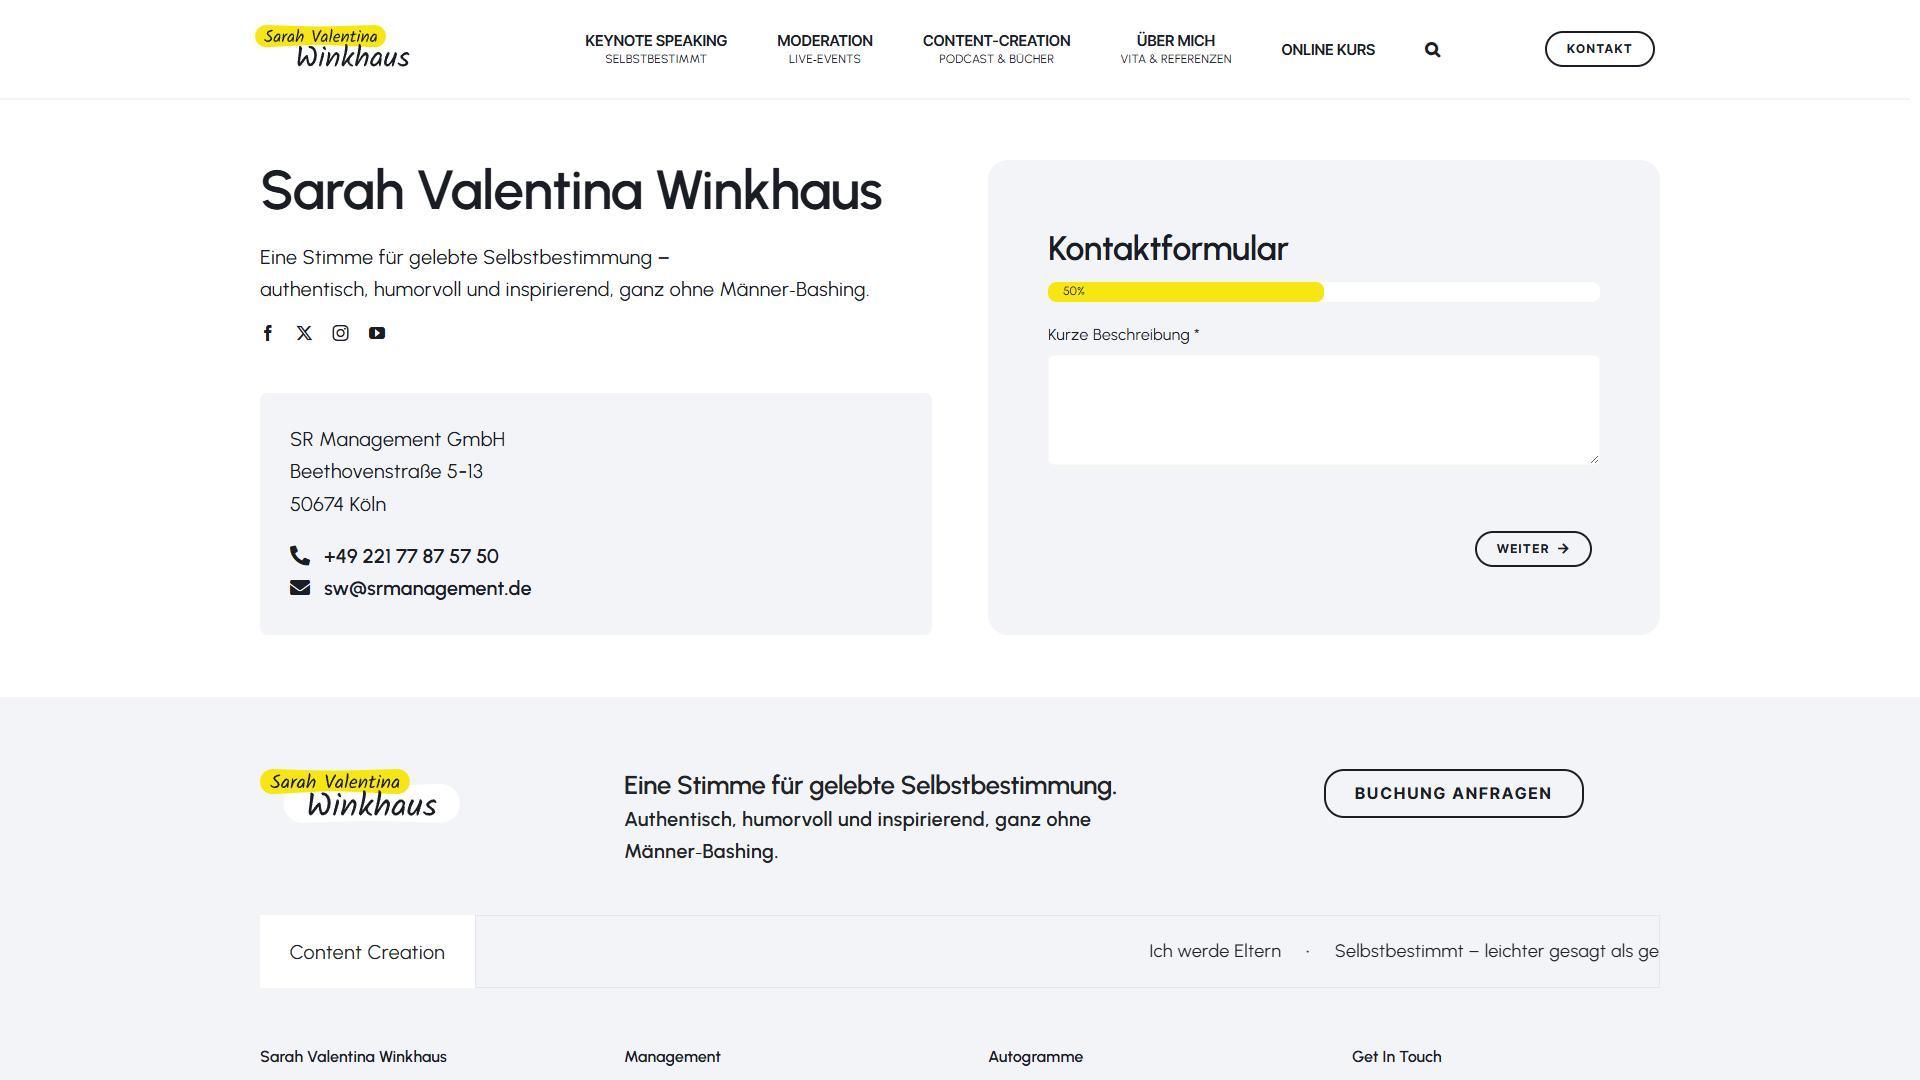Click the sw@srmanagement.de email link
This screenshot has height=1080, width=1920.
click(427, 588)
